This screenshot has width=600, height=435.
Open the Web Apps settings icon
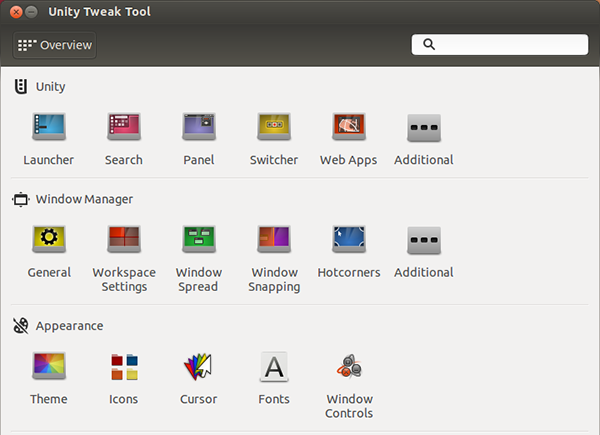tap(349, 127)
